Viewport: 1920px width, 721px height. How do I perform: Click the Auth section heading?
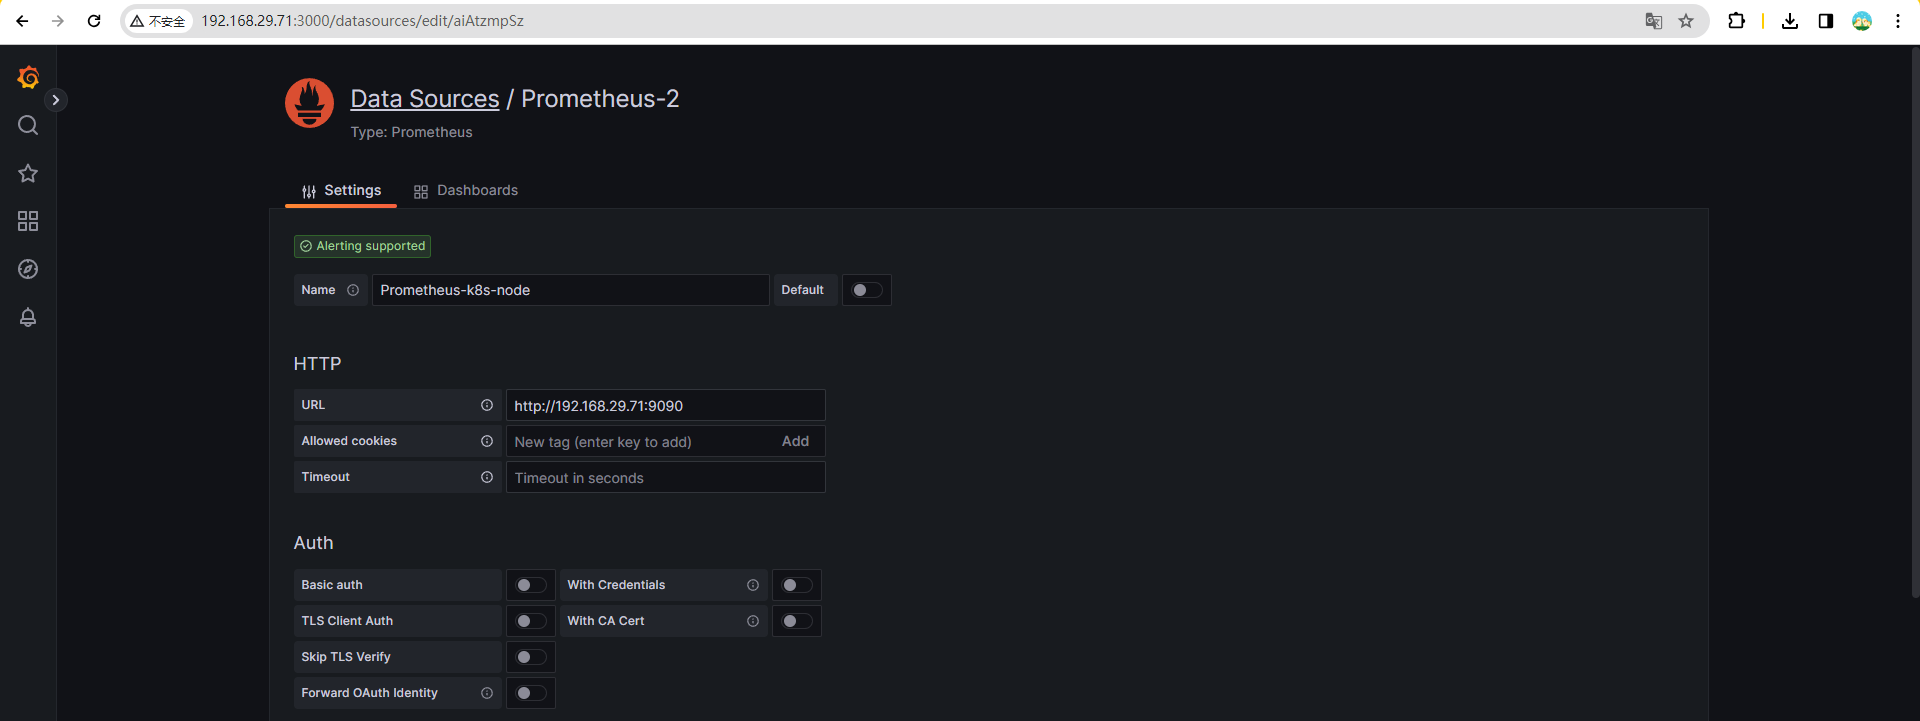pos(313,542)
